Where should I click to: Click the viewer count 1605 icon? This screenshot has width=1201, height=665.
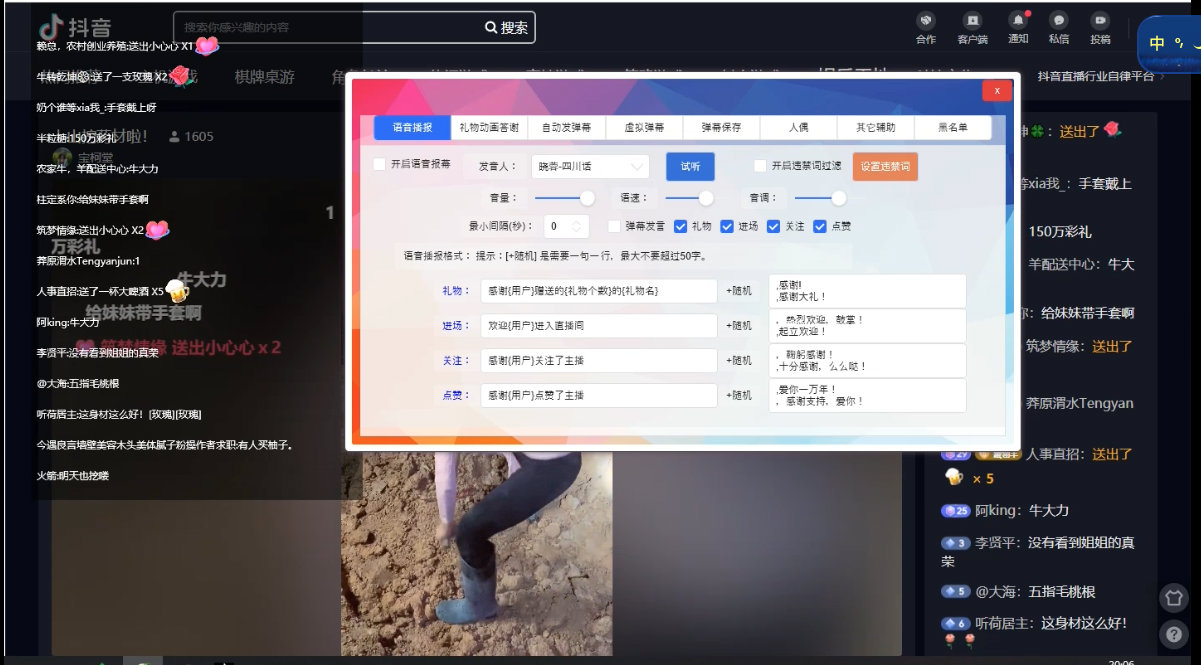click(175, 136)
